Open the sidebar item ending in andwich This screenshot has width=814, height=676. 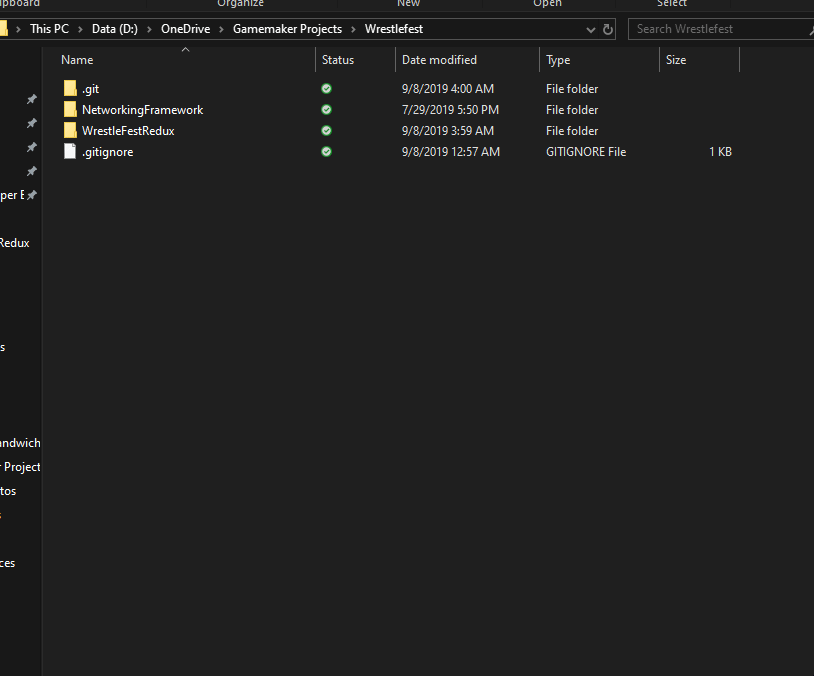coord(20,443)
